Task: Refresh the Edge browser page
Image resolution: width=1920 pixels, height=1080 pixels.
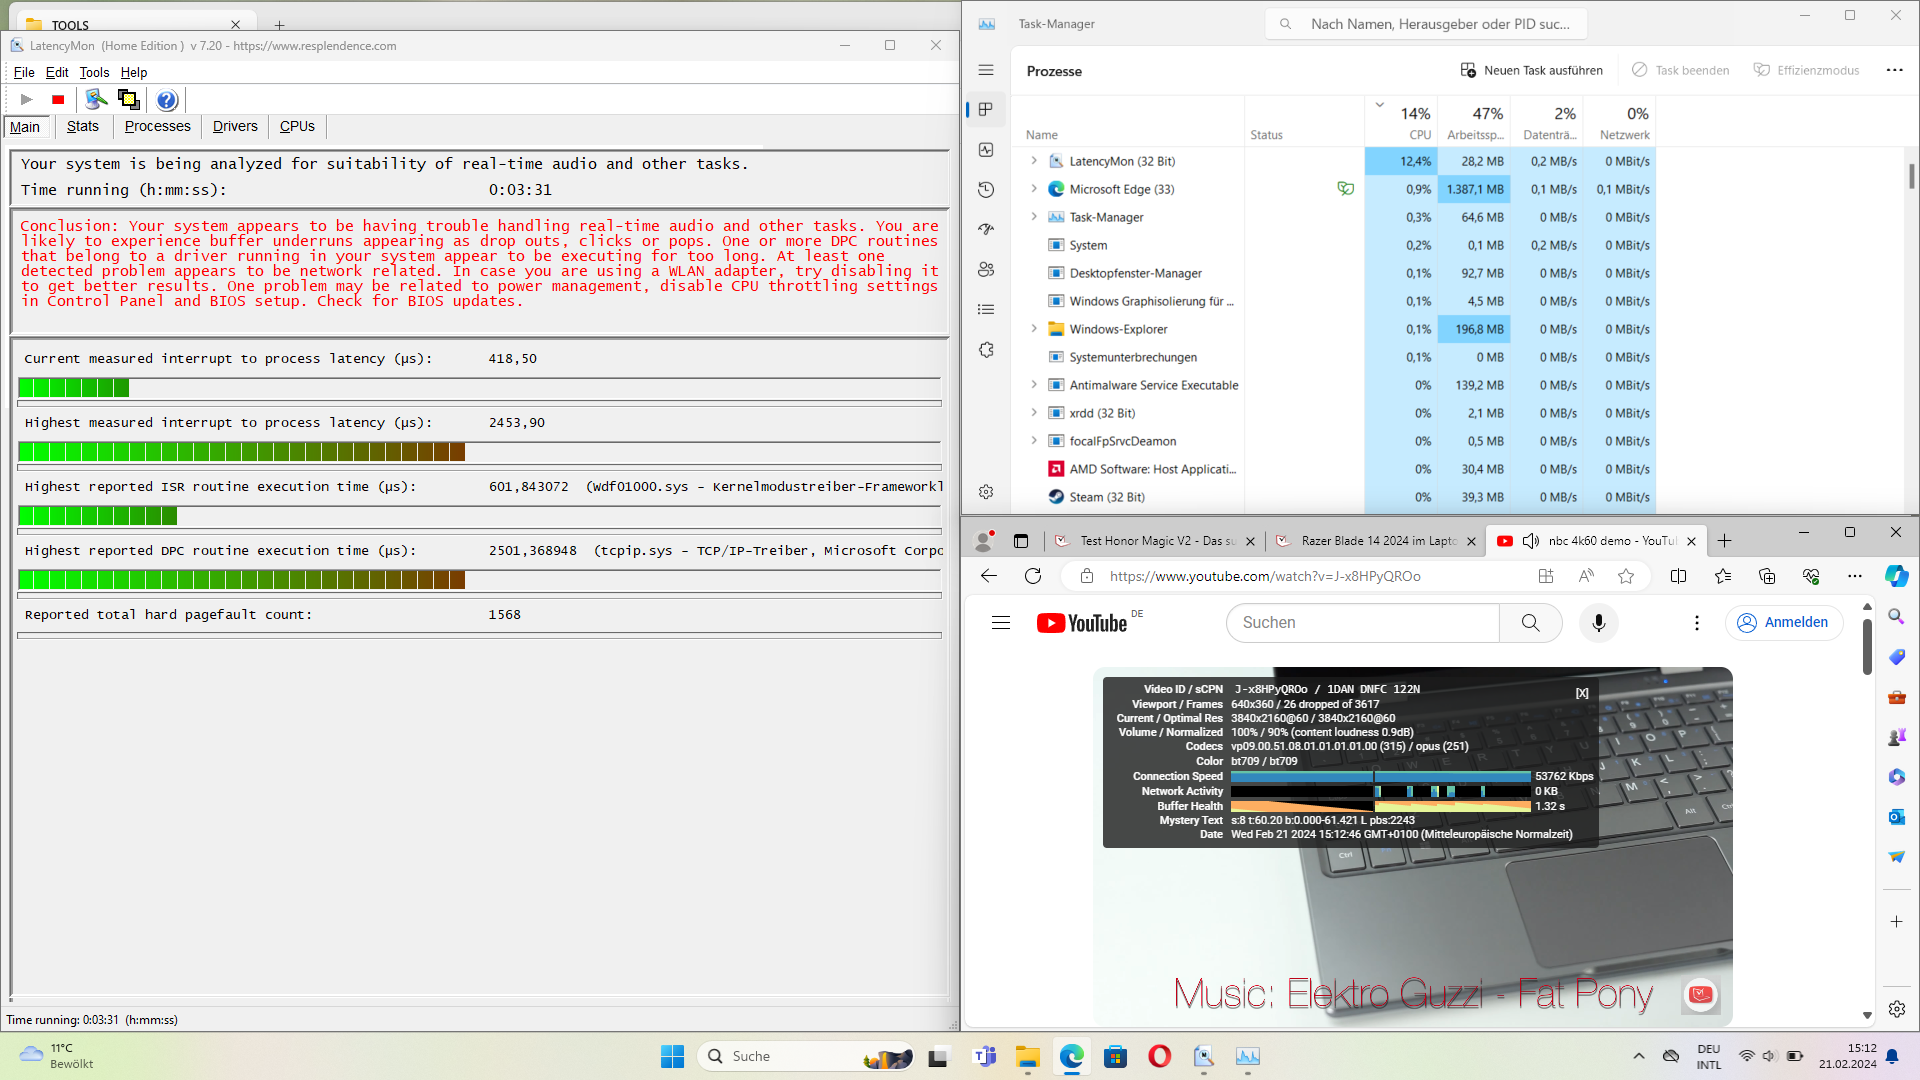Action: (1033, 576)
